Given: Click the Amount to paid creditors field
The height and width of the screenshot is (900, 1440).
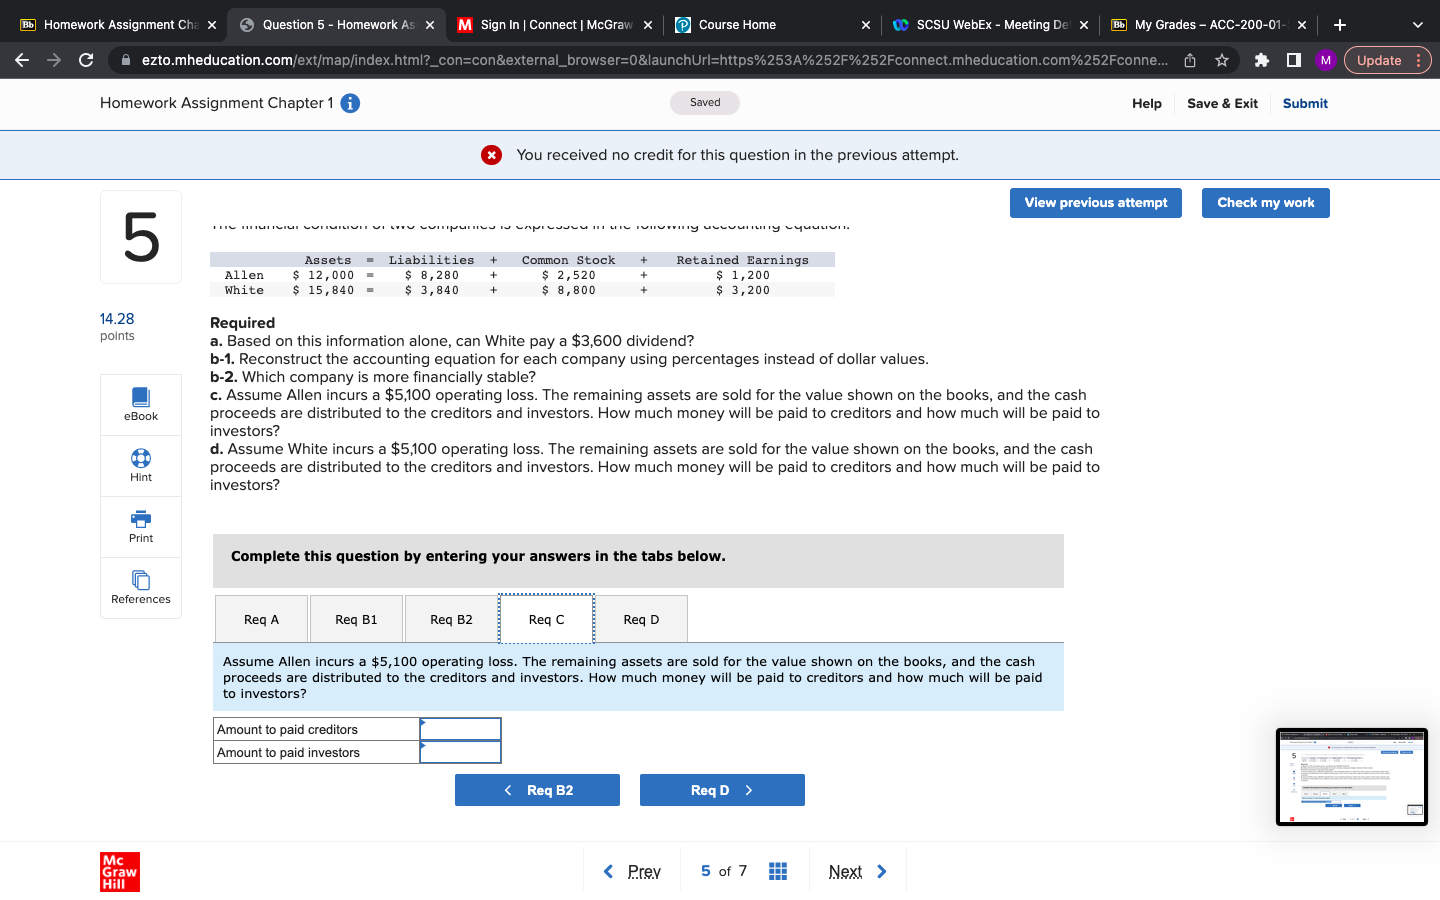Looking at the screenshot, I should pos(460,729).
